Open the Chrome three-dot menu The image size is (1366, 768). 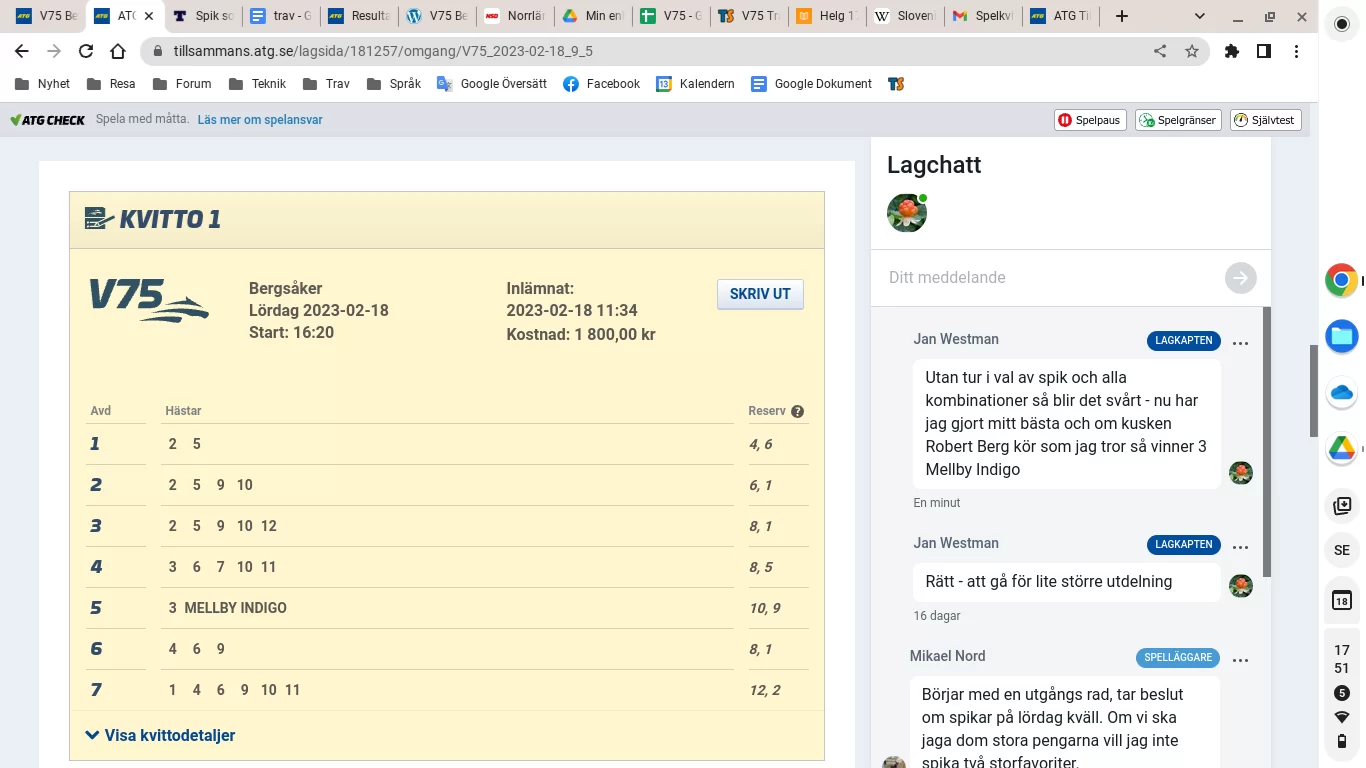pos(1296,51)
